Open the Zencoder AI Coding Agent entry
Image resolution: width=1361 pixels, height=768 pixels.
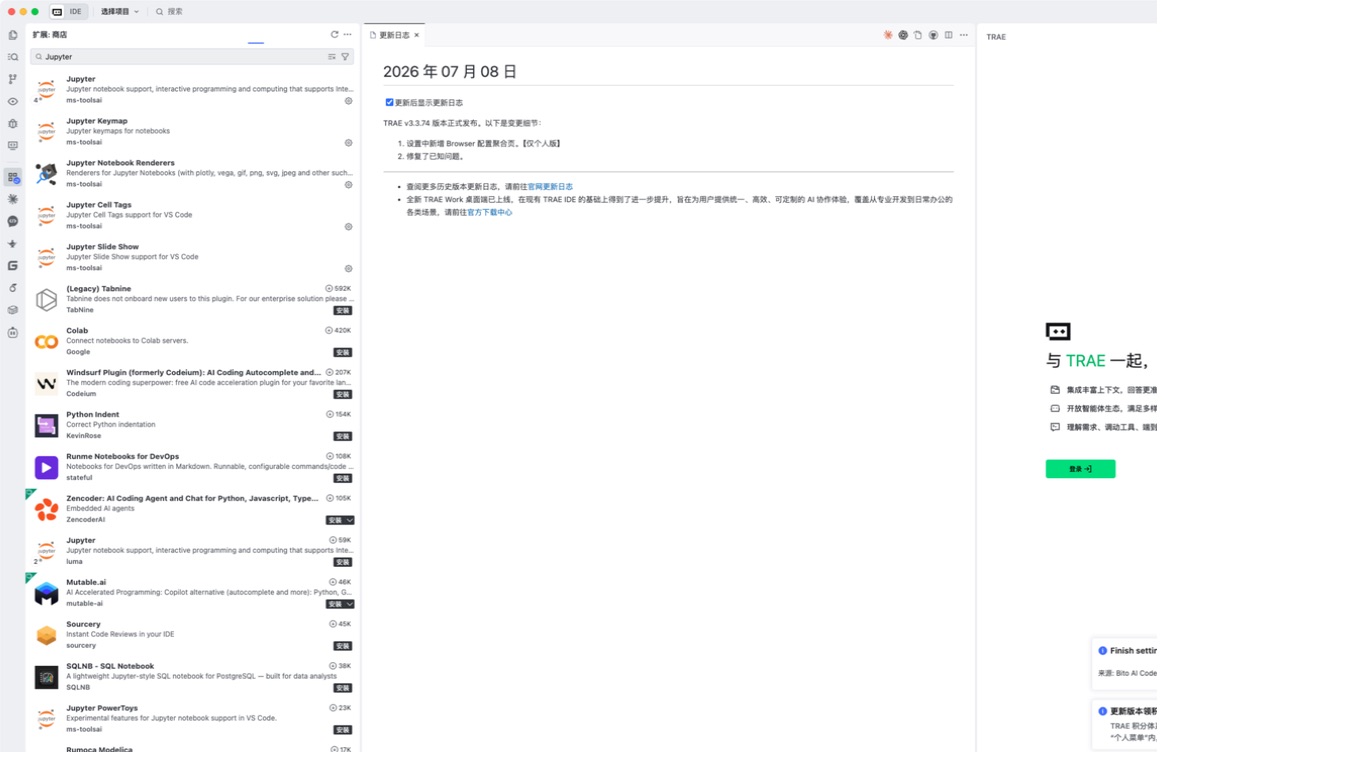click(193, 509)
